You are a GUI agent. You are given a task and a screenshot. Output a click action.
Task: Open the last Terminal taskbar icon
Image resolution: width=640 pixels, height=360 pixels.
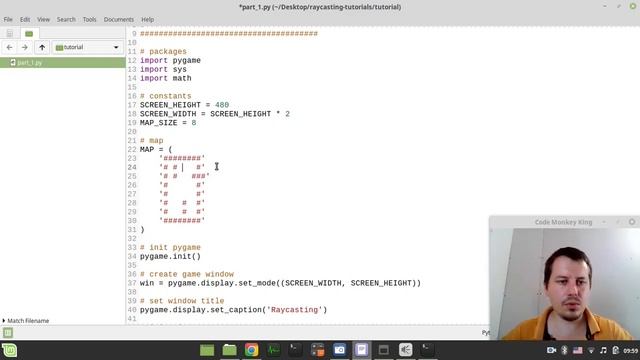tap(428, 350)
